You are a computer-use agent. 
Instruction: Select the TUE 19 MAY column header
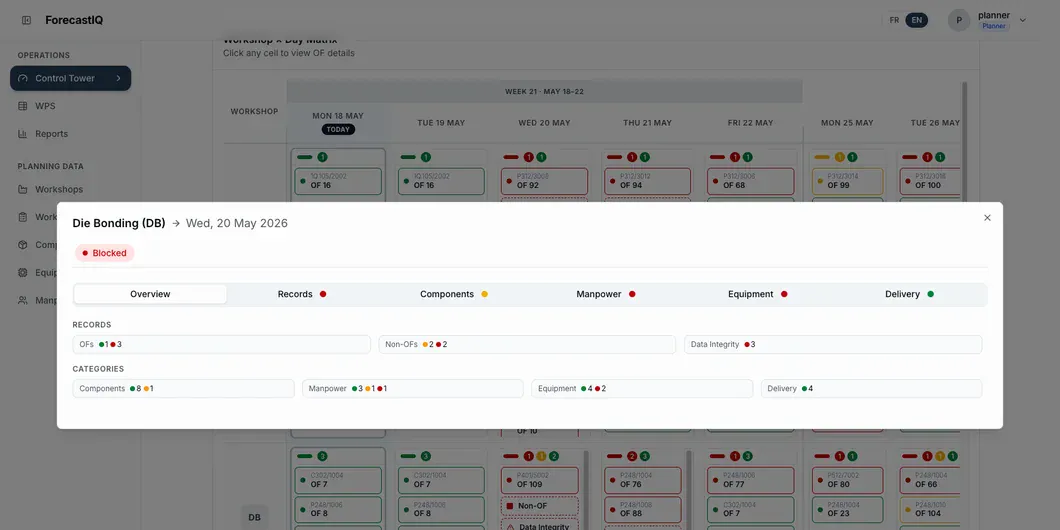coord(441,123)
